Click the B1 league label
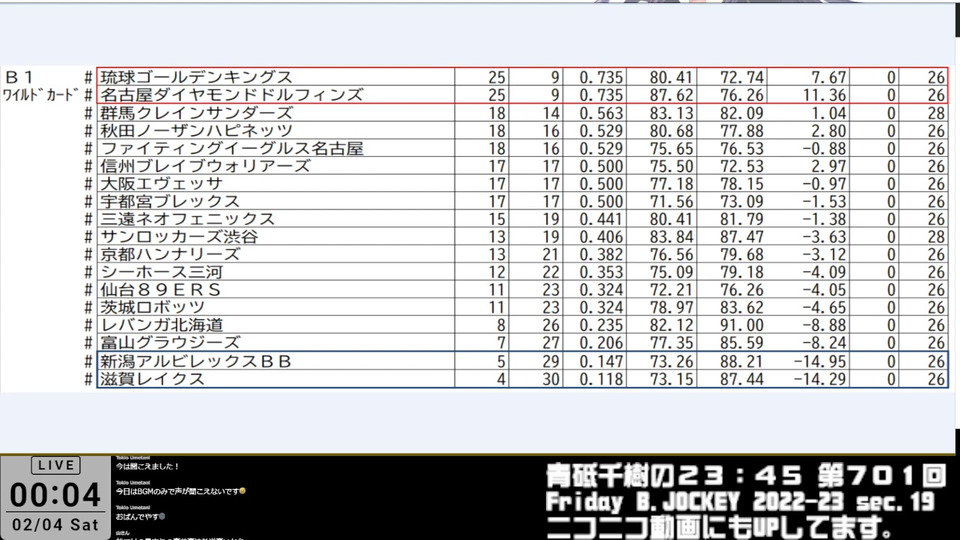The height and width of the screenshot is (540, 960). (20, 77)
